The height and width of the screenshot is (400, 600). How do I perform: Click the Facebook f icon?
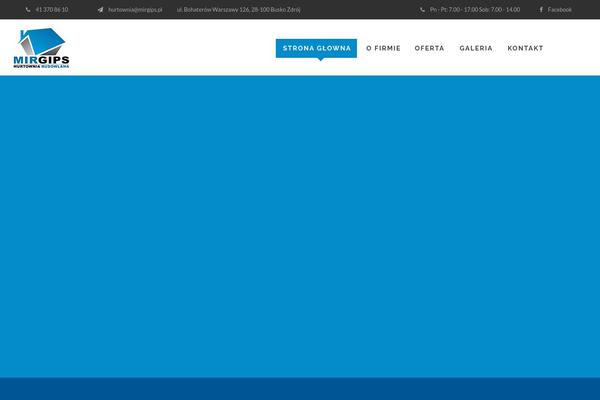tap(541, 10)
